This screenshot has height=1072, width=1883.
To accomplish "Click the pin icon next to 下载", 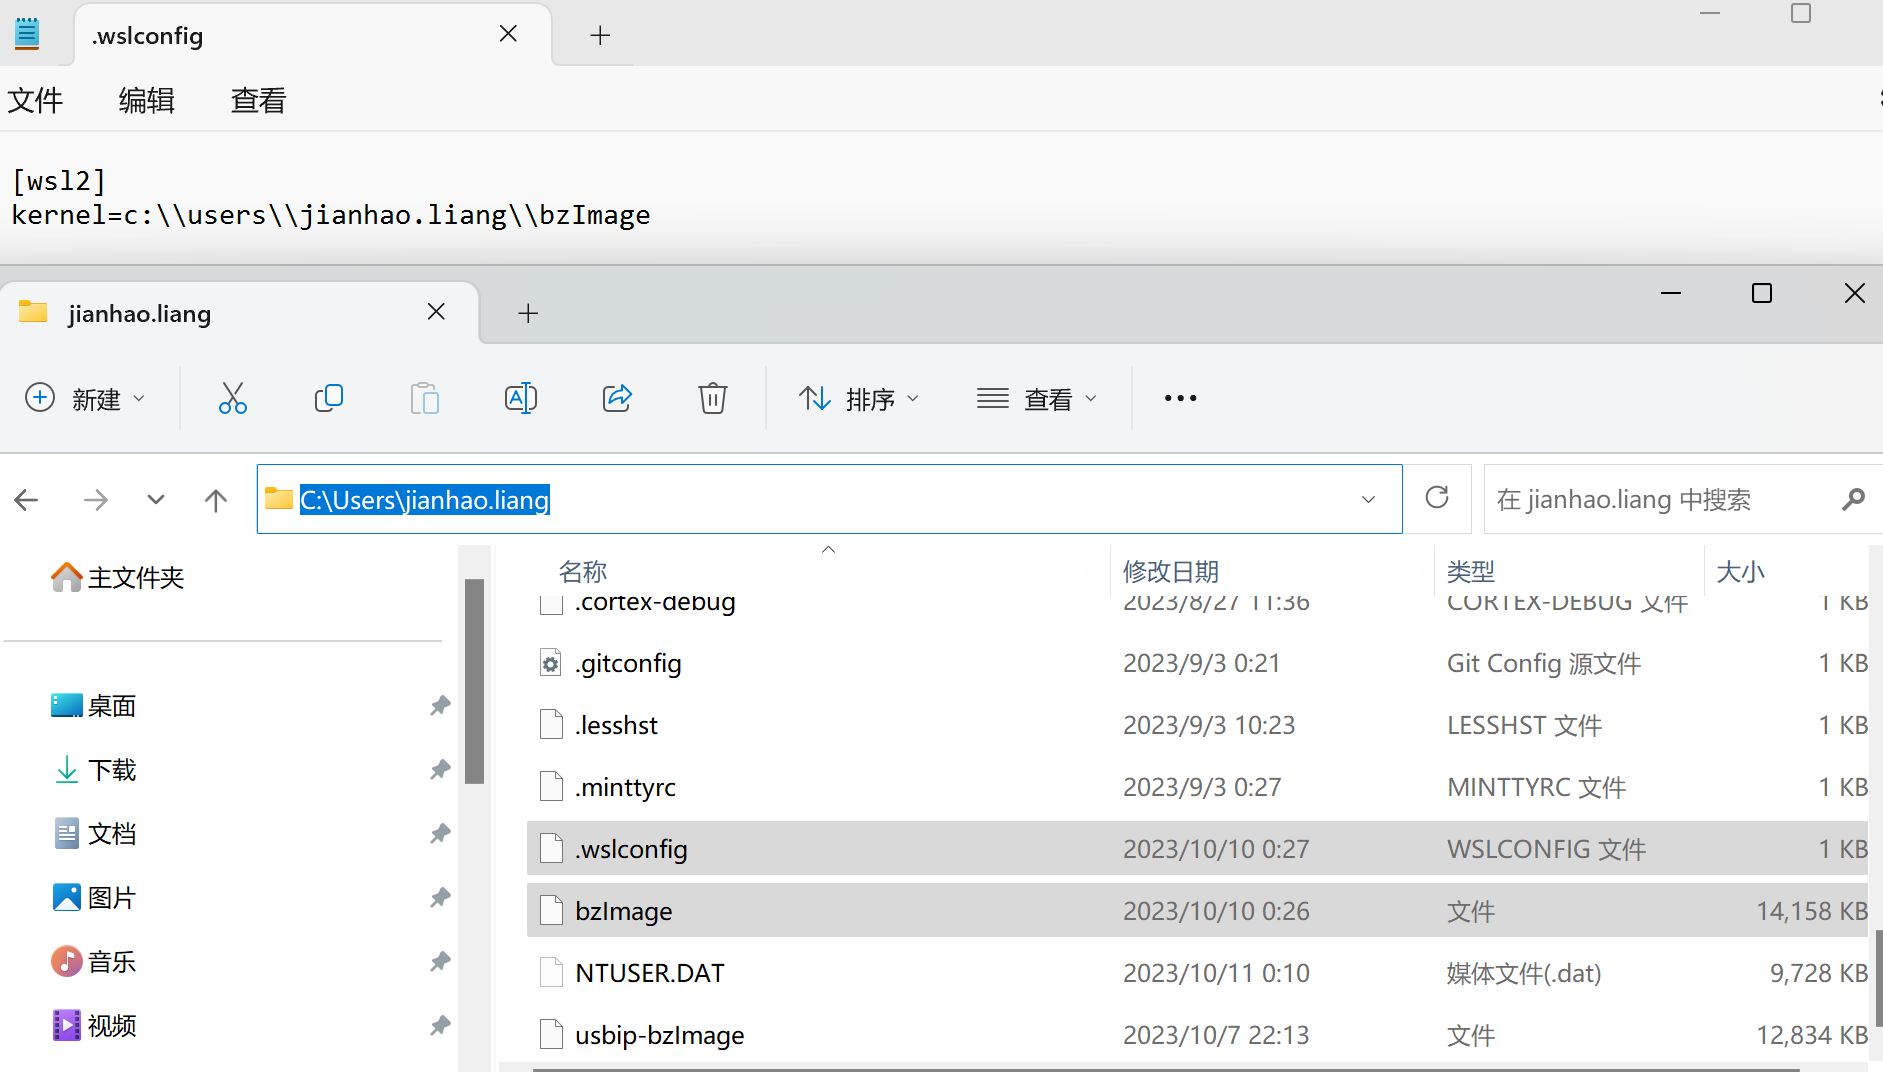I will pos(440,770).
